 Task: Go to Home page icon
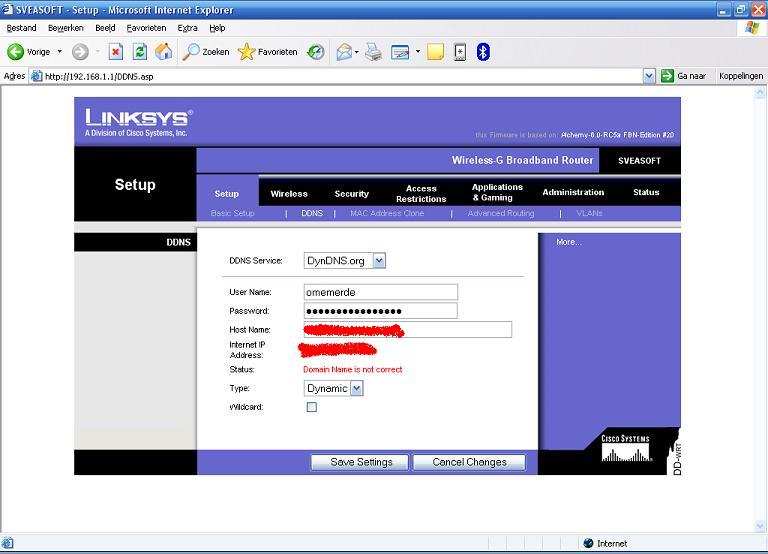(164, 51)
